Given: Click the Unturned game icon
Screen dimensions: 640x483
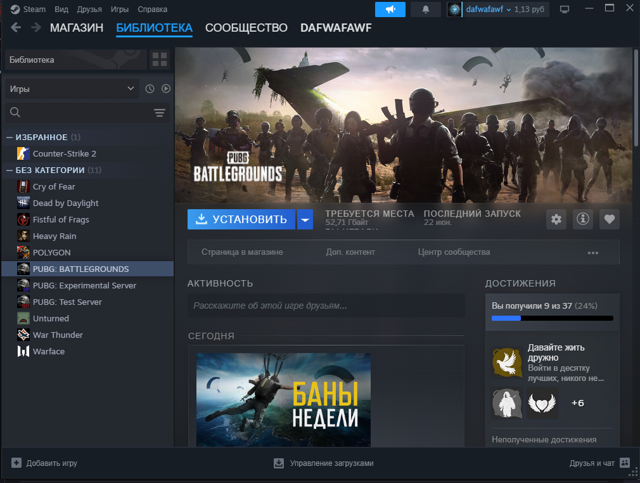Looking at the screenshot, I should (23, 318).
